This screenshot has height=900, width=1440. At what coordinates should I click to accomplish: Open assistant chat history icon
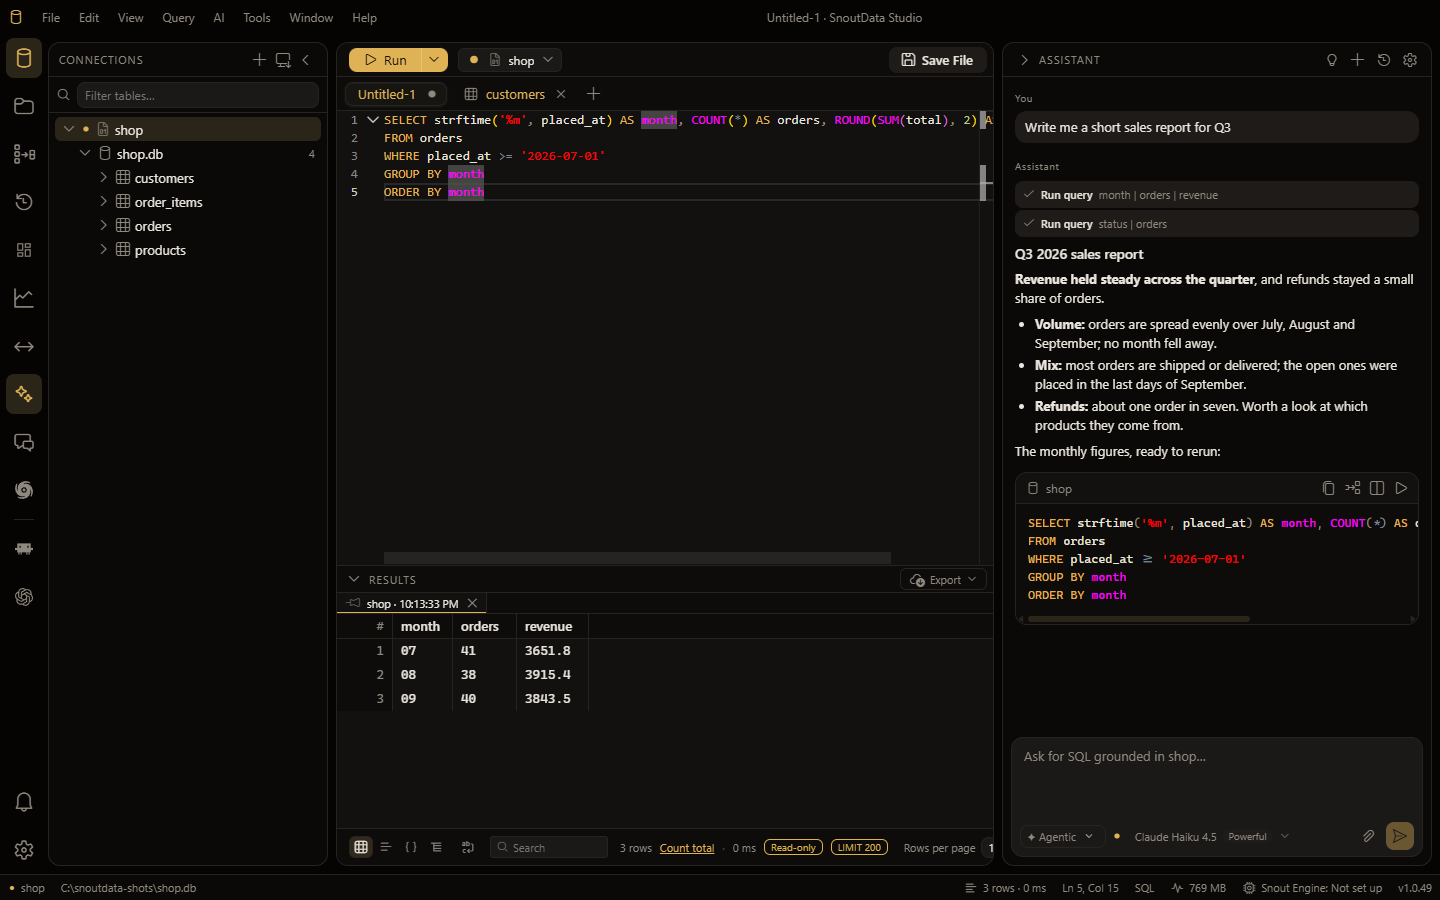[x=1384, y=60]
